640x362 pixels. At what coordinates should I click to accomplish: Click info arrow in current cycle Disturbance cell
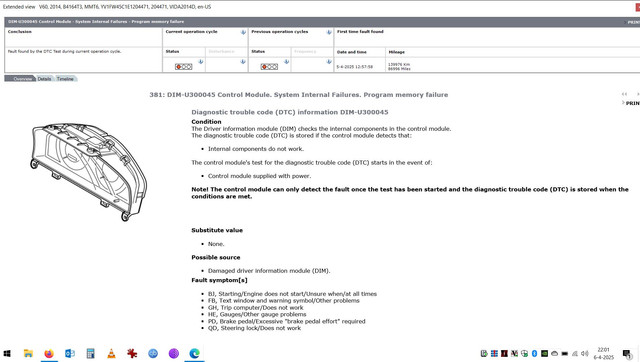click(243, 62)
